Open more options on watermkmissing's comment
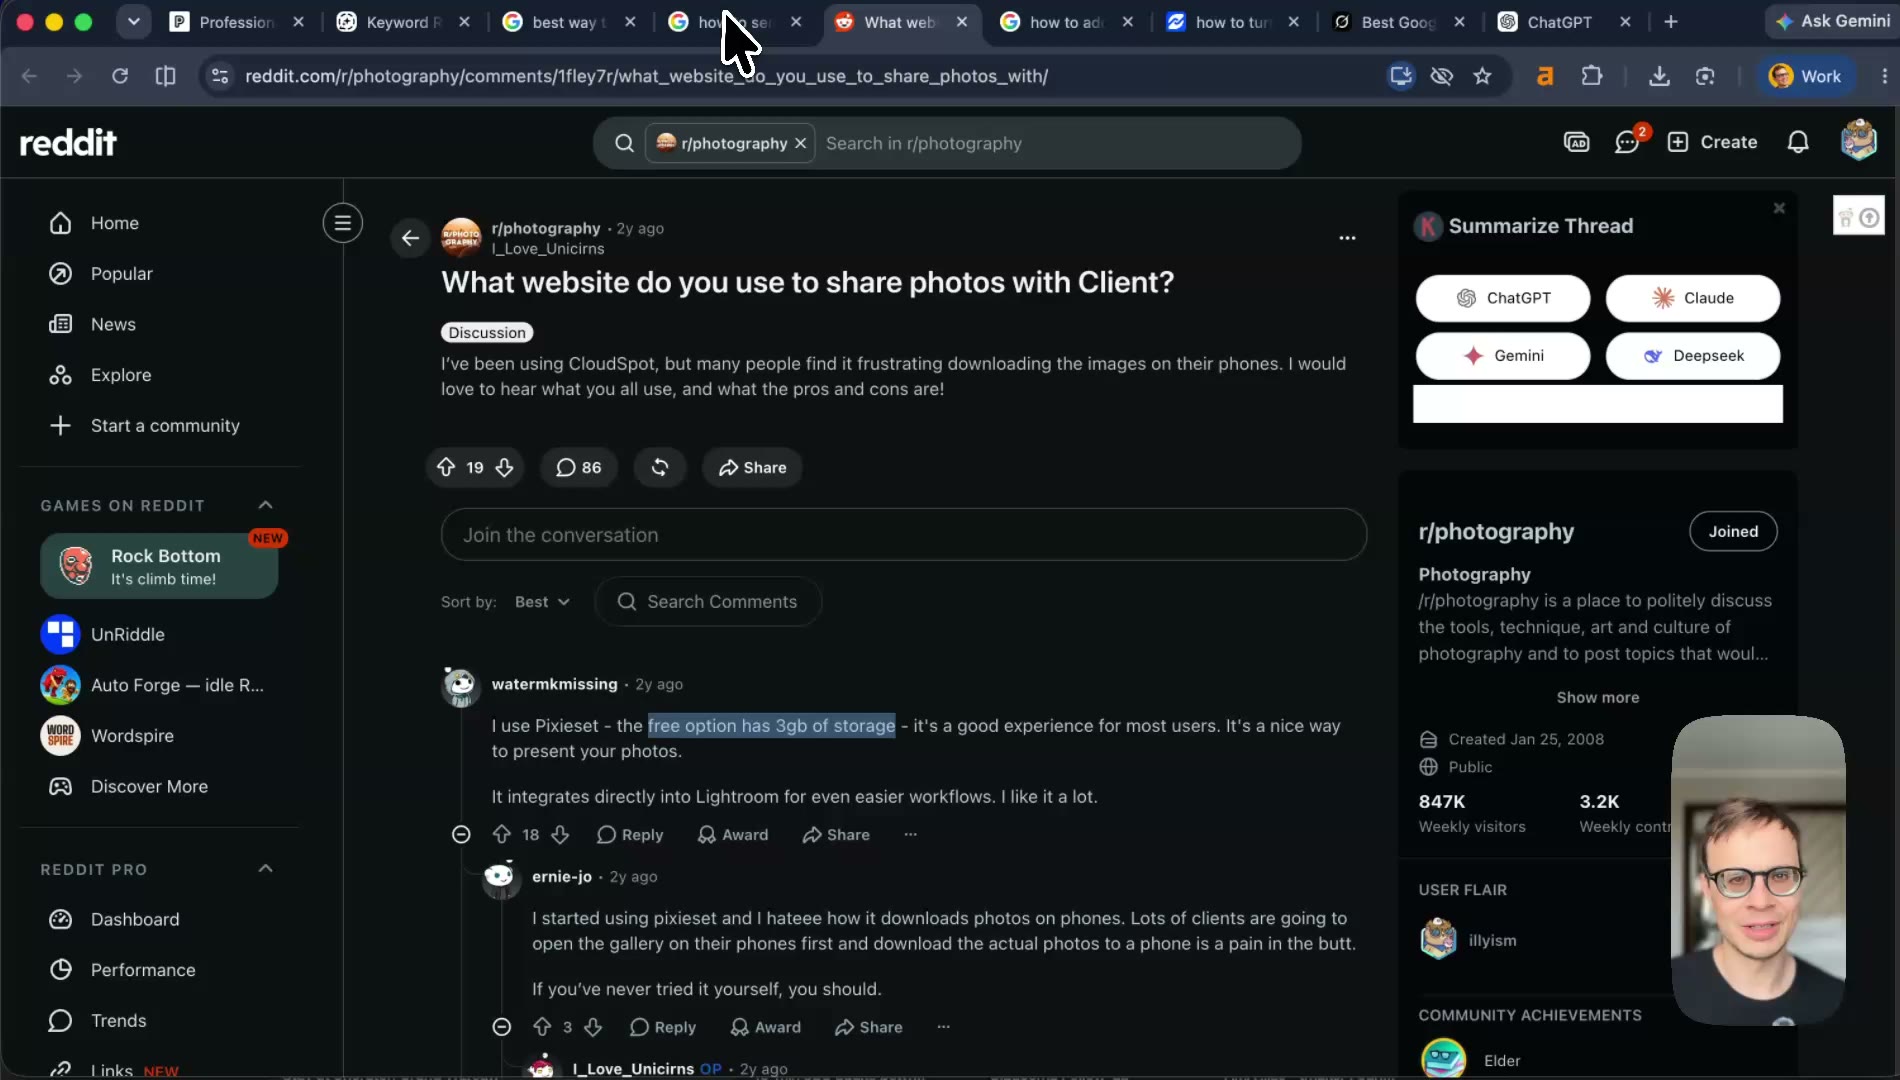The height and width of the screenshot is (1080, 1900). click(x=910, y=834)
